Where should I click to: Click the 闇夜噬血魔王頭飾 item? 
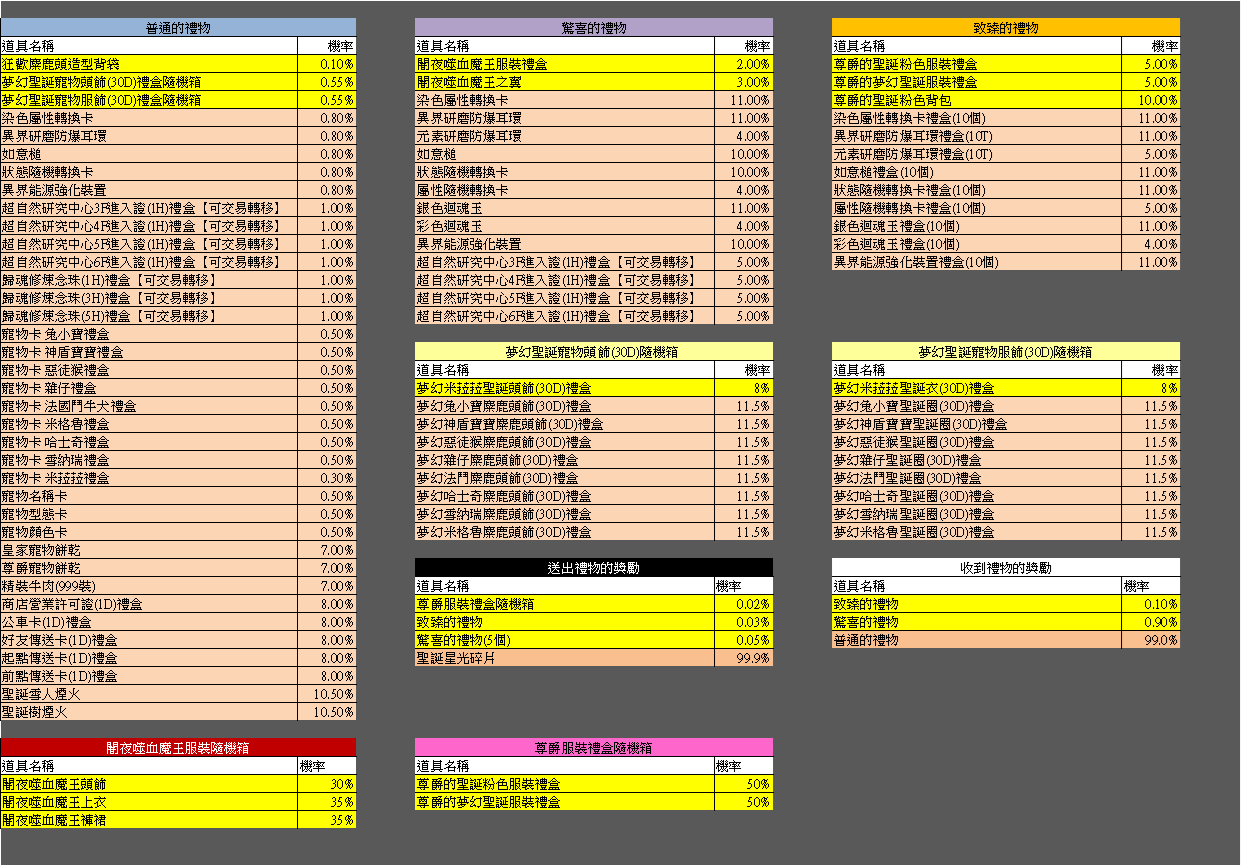(x=149, y=784)
